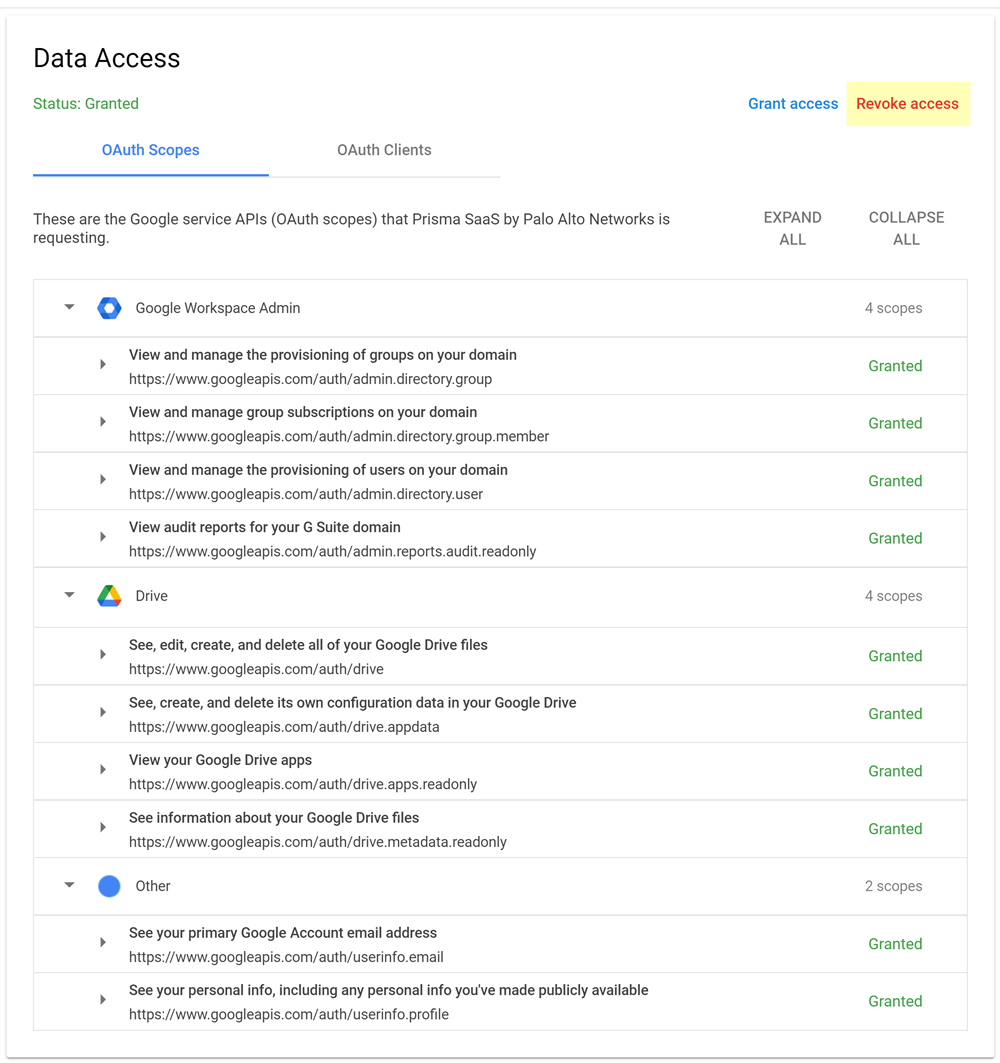Screen dimensions: 1000x1063
Task: Click the Grant access link
Action: click(x=793, y=104)
